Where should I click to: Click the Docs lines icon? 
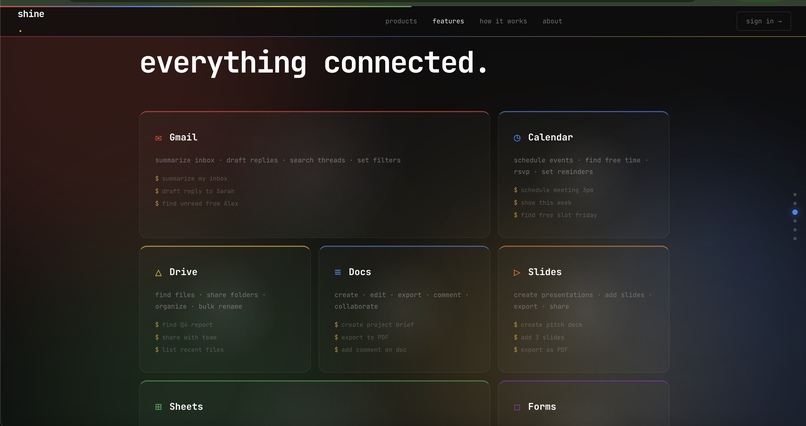point(338,272)
